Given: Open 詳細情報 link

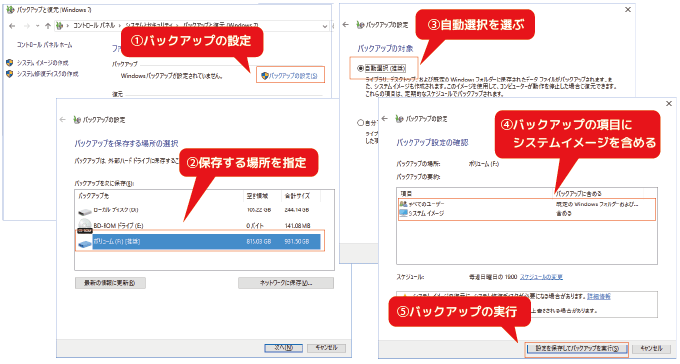Looking at the screenshot, I should point(599,296).
